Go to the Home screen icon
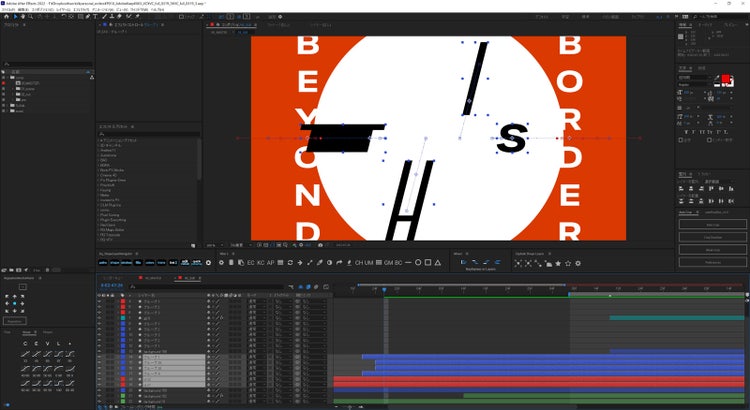750x410 pixels. coord(6,16)
